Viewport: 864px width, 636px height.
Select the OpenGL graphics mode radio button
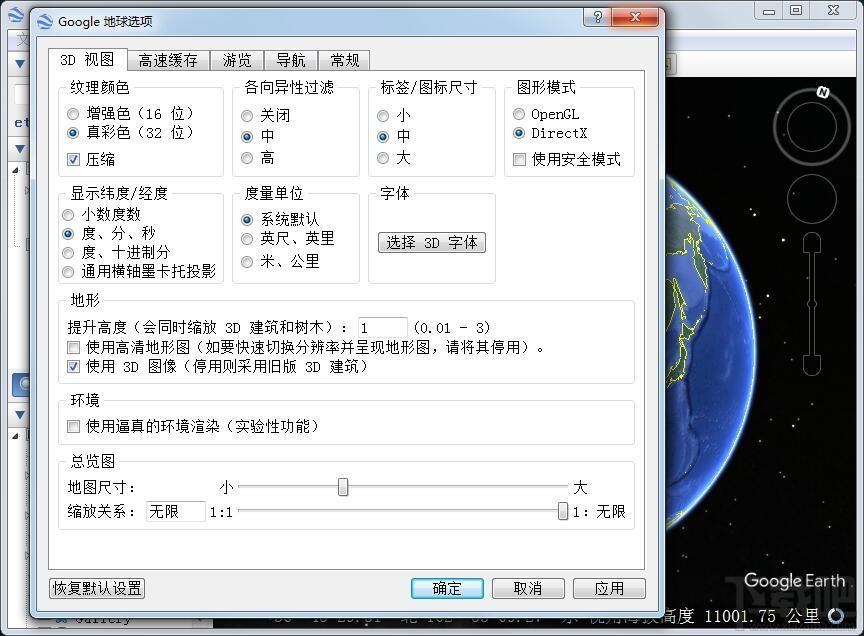click(x=519, y=114)
